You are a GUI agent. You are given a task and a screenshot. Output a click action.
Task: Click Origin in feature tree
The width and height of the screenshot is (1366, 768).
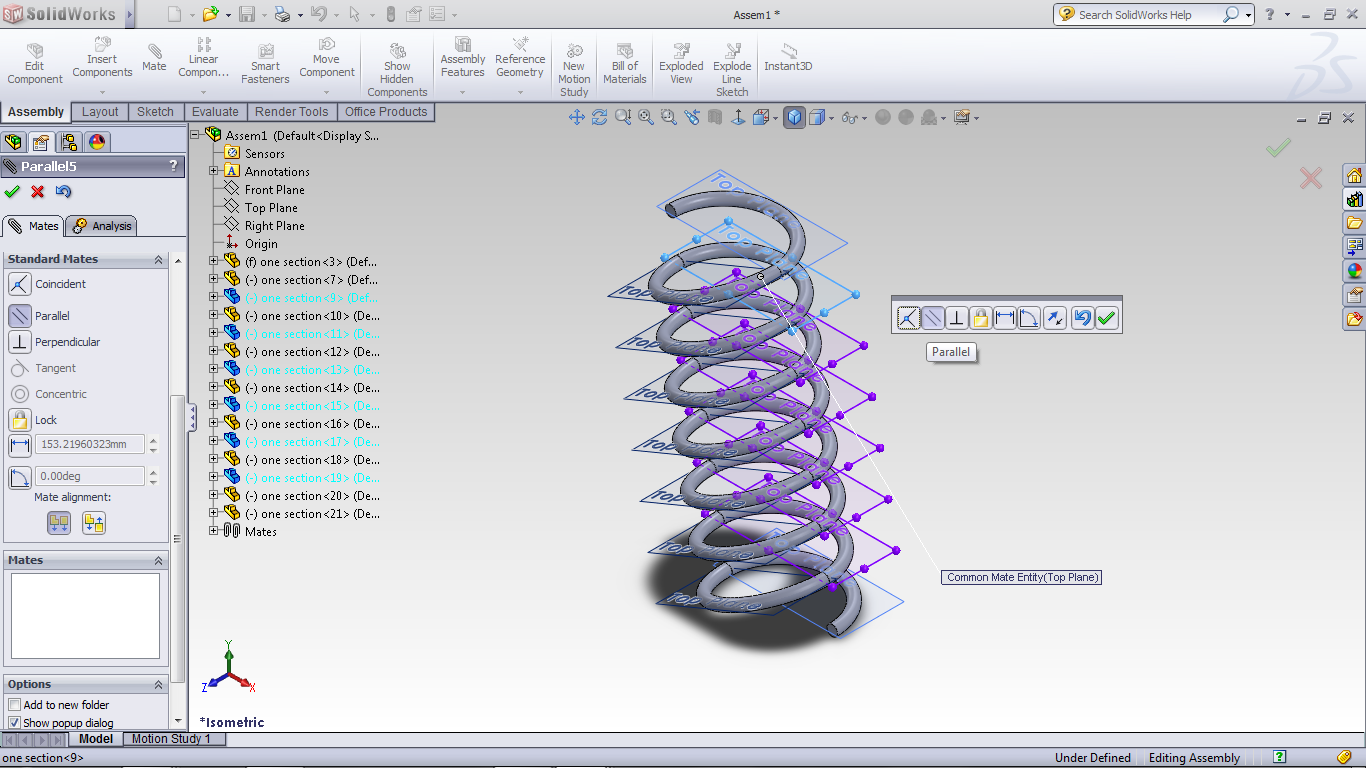point(261,244)
